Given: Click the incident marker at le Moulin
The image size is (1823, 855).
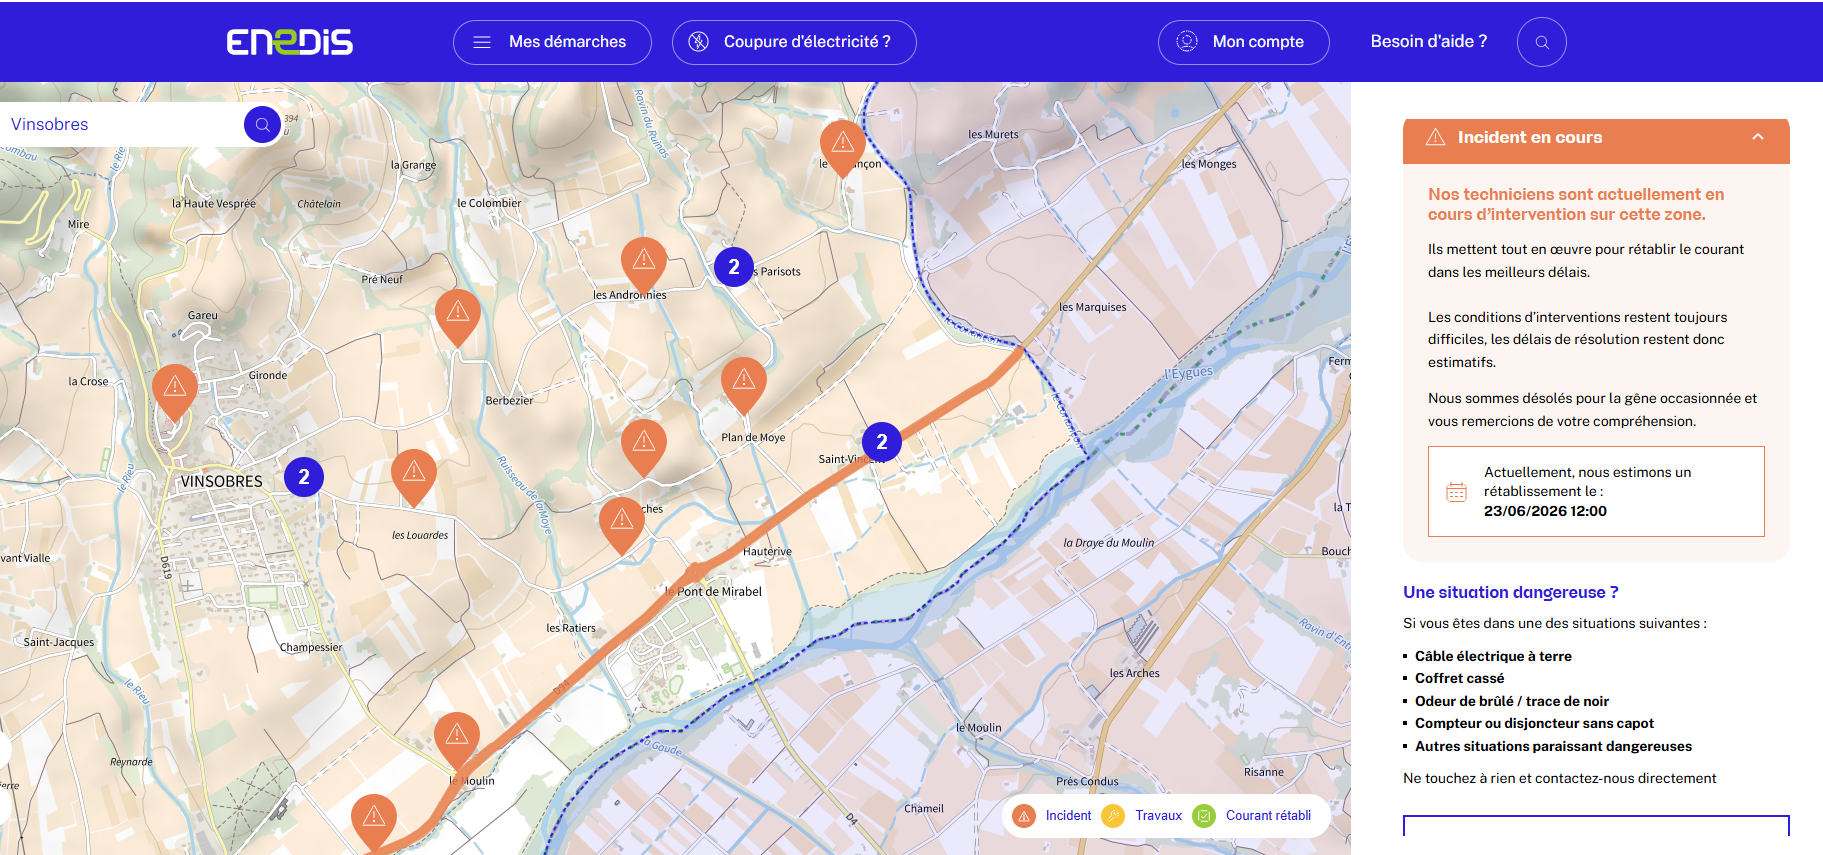Looking at the screenshot, I should (457, 741).
